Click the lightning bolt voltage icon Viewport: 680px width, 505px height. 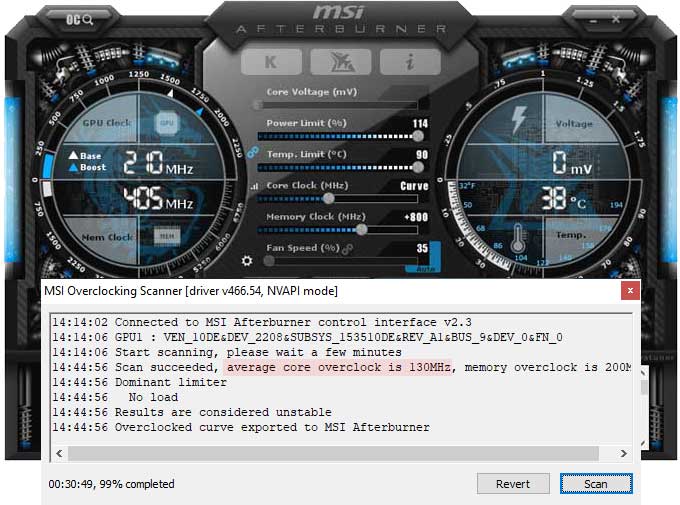519,120
